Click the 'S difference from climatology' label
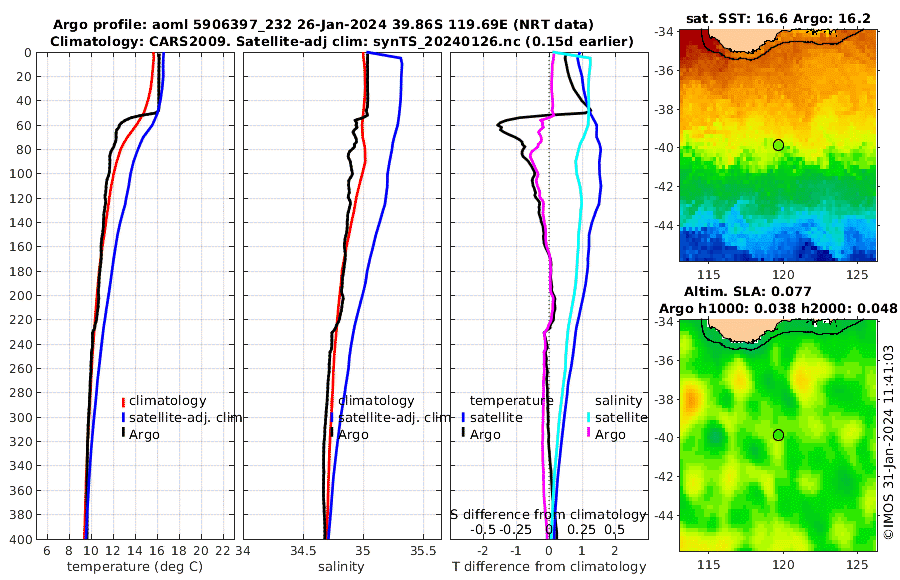The height and width of the screenshot is (580, 900). point(548,513)
